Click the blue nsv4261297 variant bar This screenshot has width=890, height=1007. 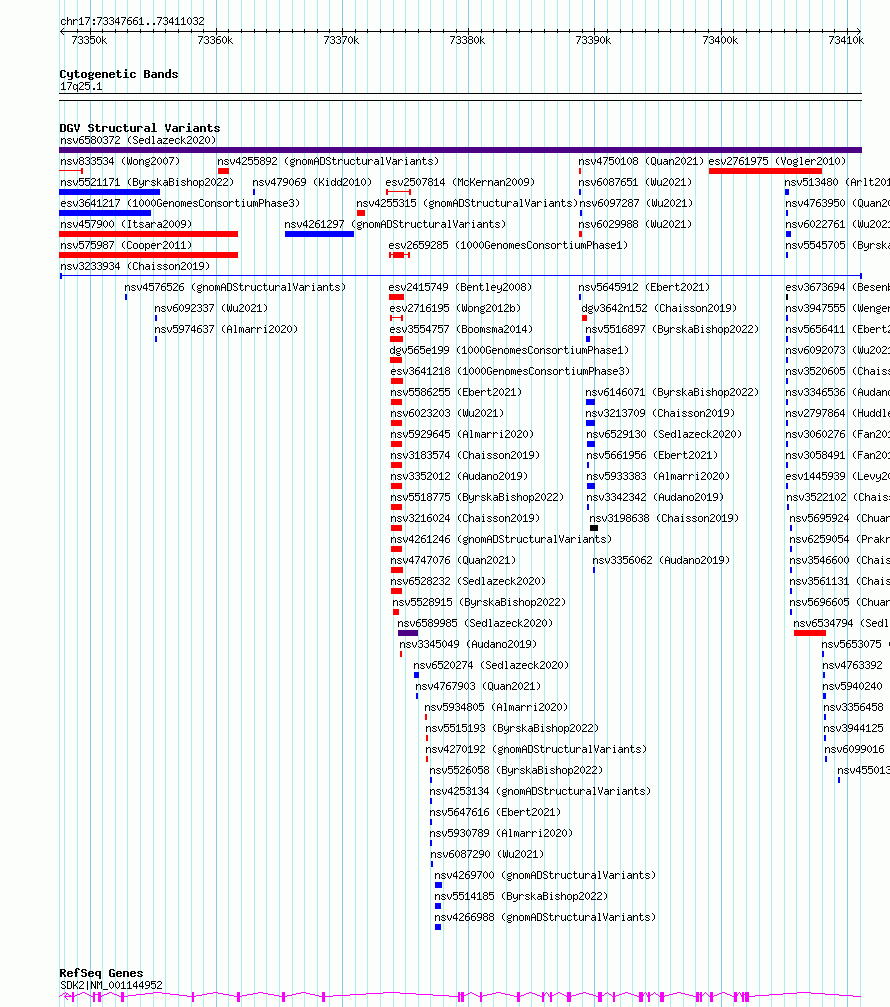point(319,234)
